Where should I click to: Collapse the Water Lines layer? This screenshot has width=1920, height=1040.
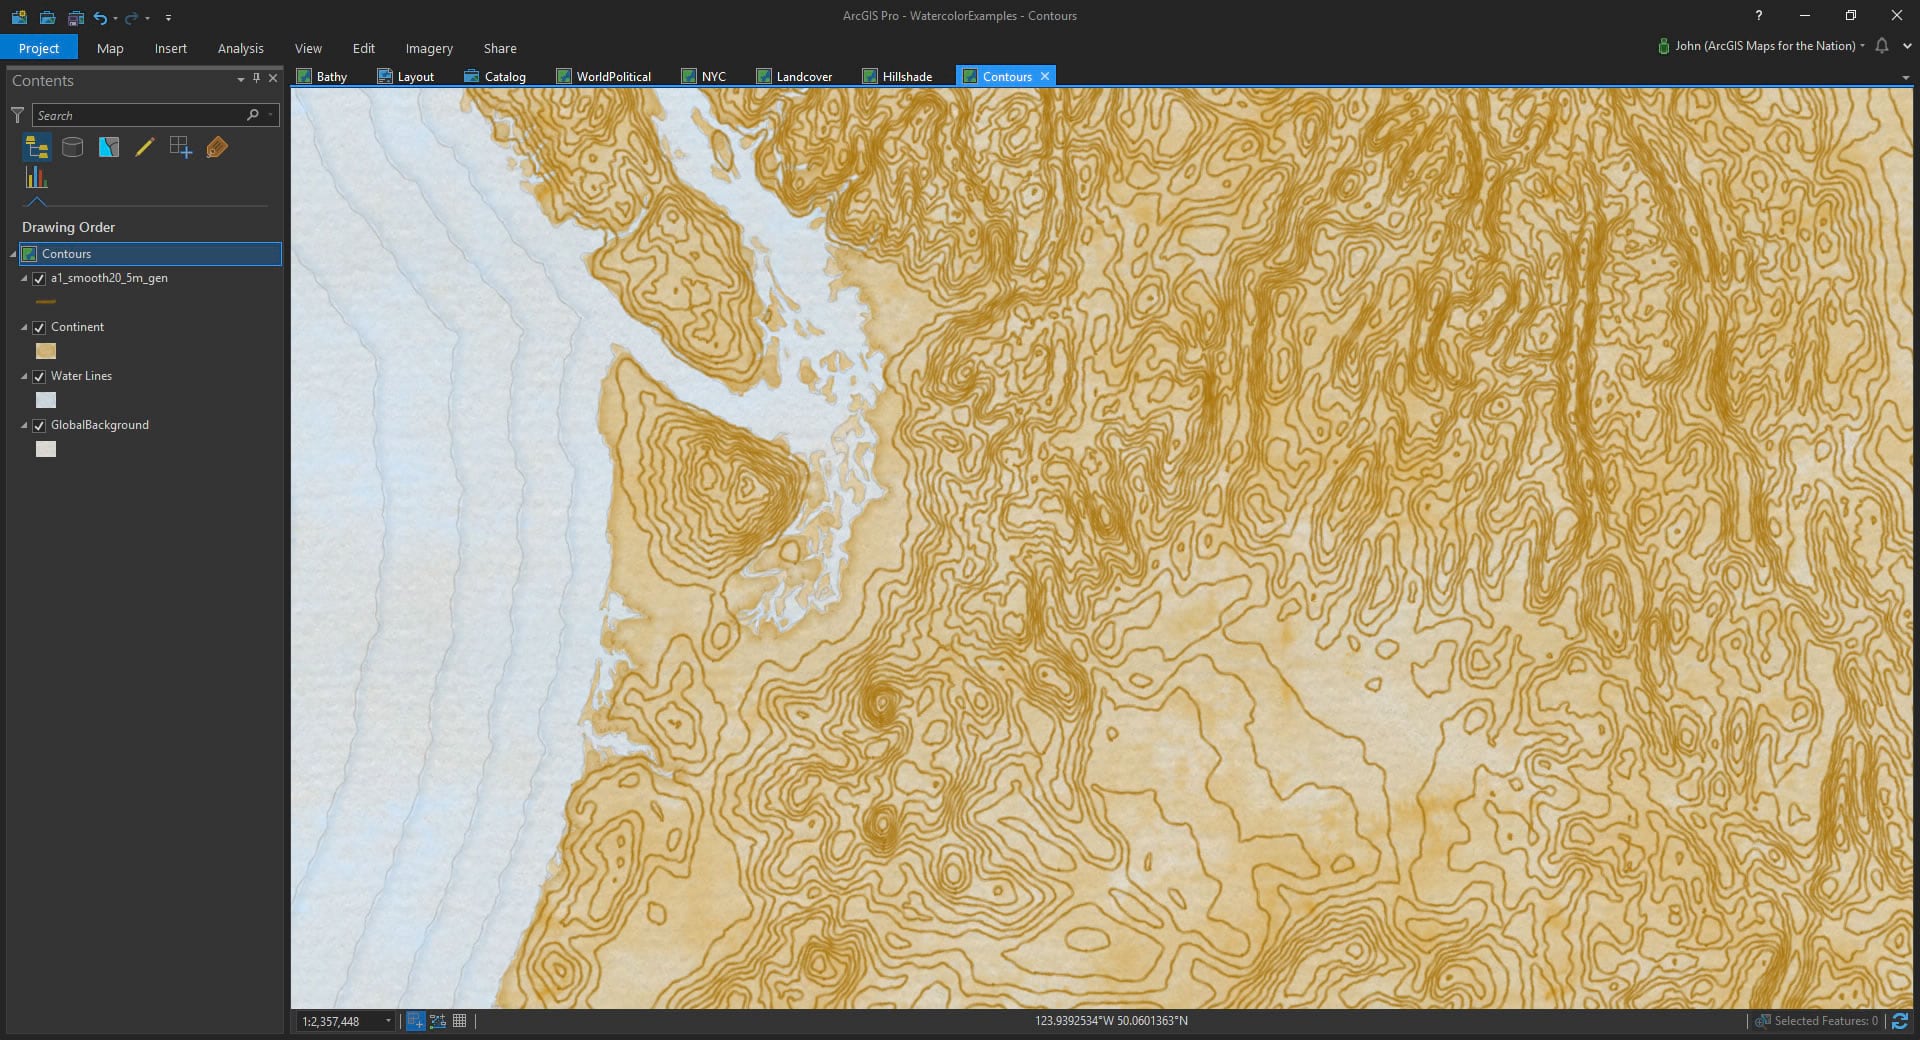coord(24,376)
